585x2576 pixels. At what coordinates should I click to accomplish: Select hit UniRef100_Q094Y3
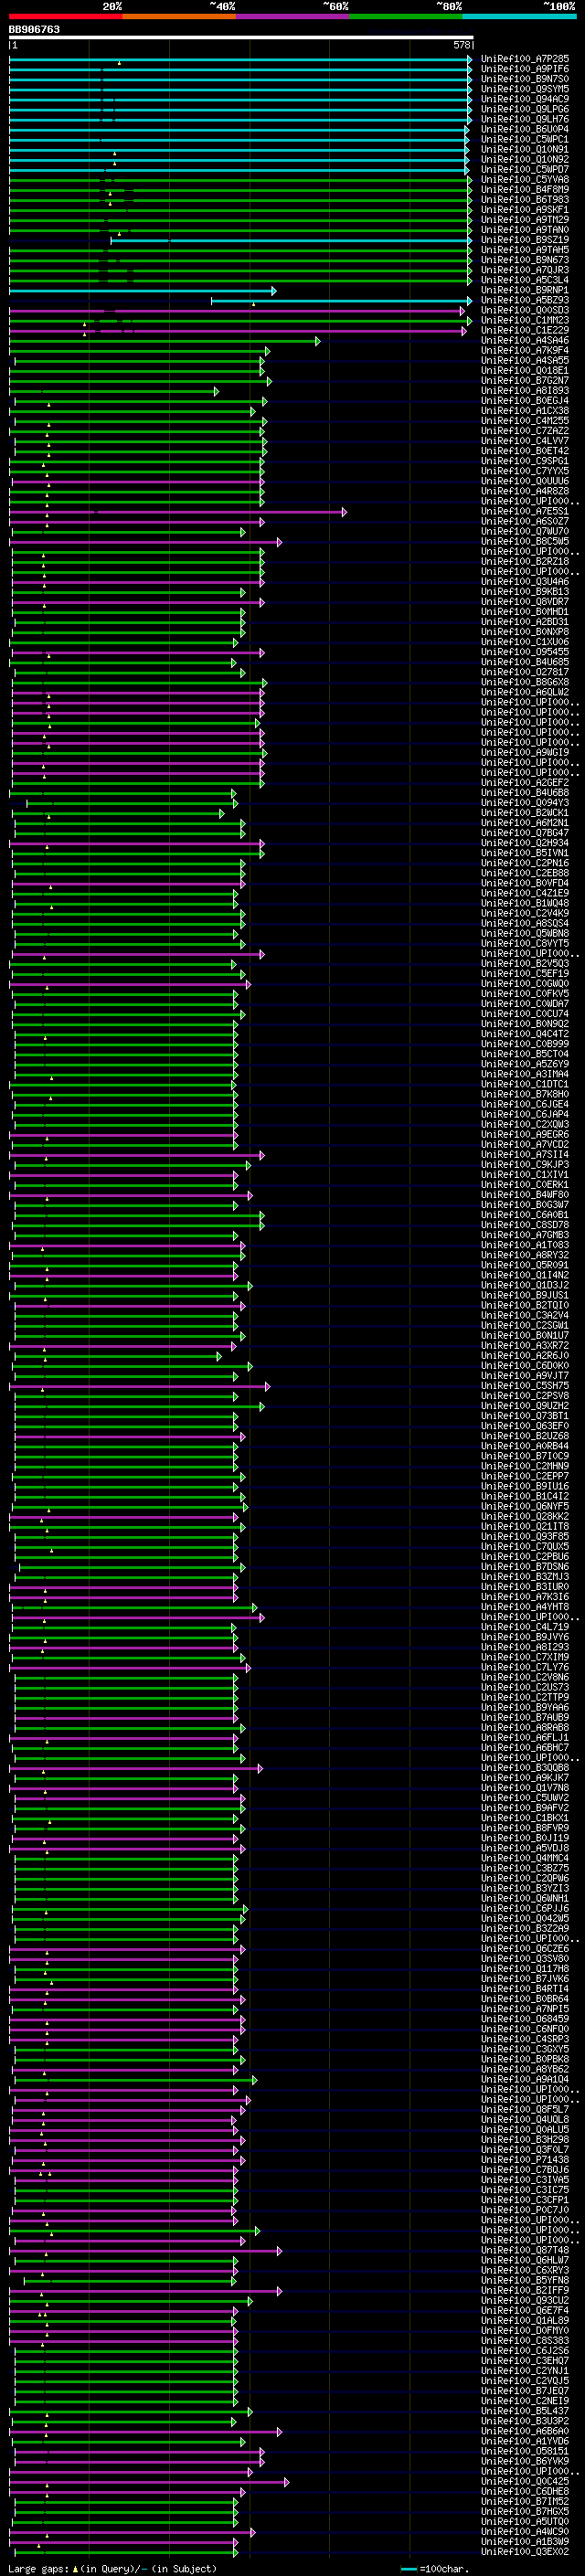click(525, 802)
